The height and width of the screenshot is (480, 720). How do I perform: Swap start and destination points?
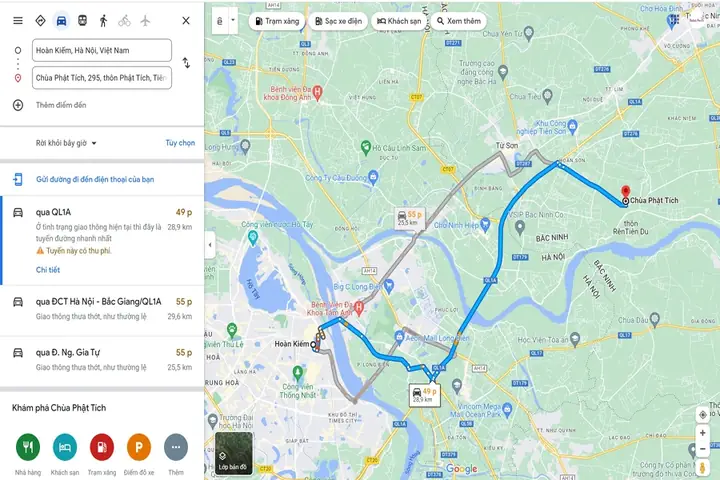186,63
